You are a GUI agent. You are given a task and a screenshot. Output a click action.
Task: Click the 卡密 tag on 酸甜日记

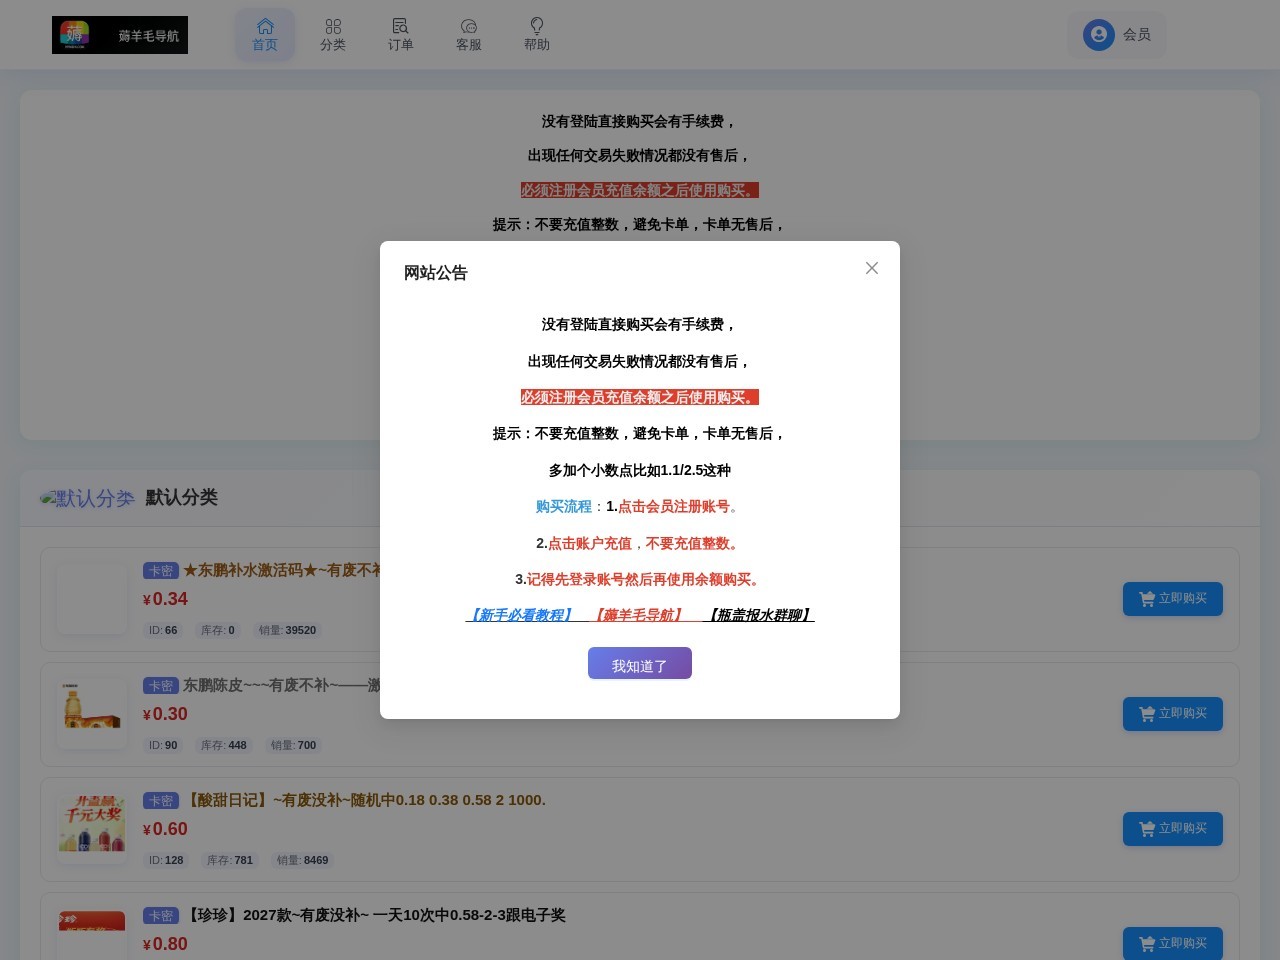pos(161,801)
